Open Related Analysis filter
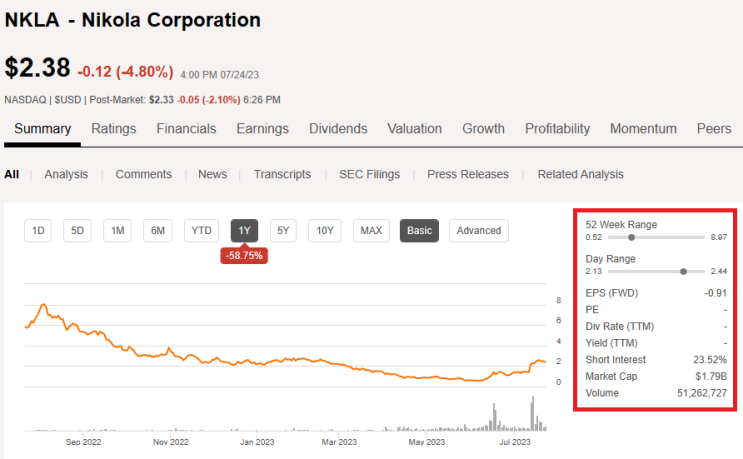 [x=580, y=174]
